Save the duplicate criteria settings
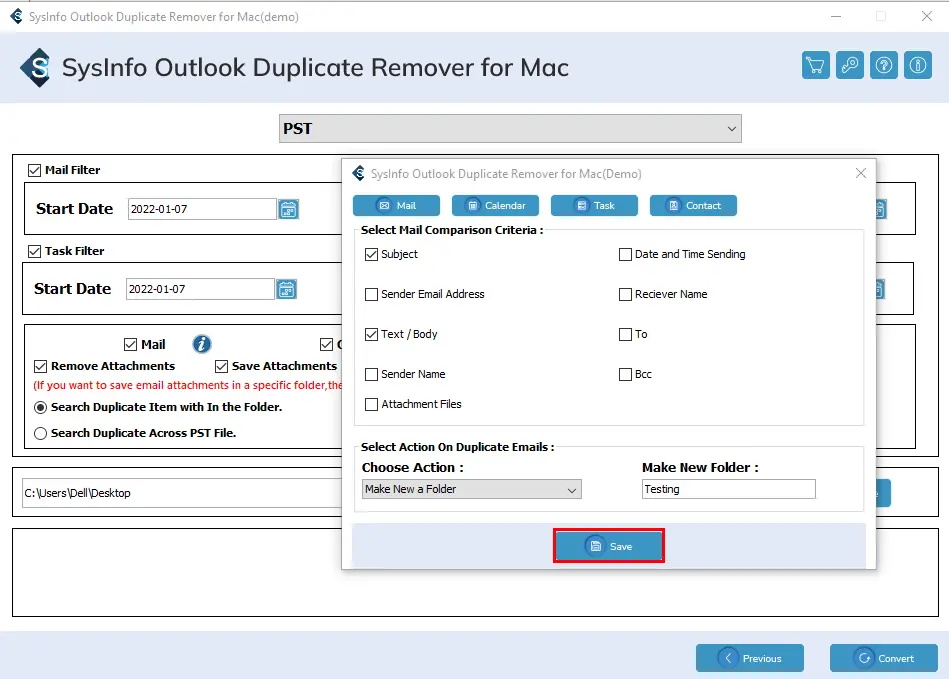 [x=609, y=546]
